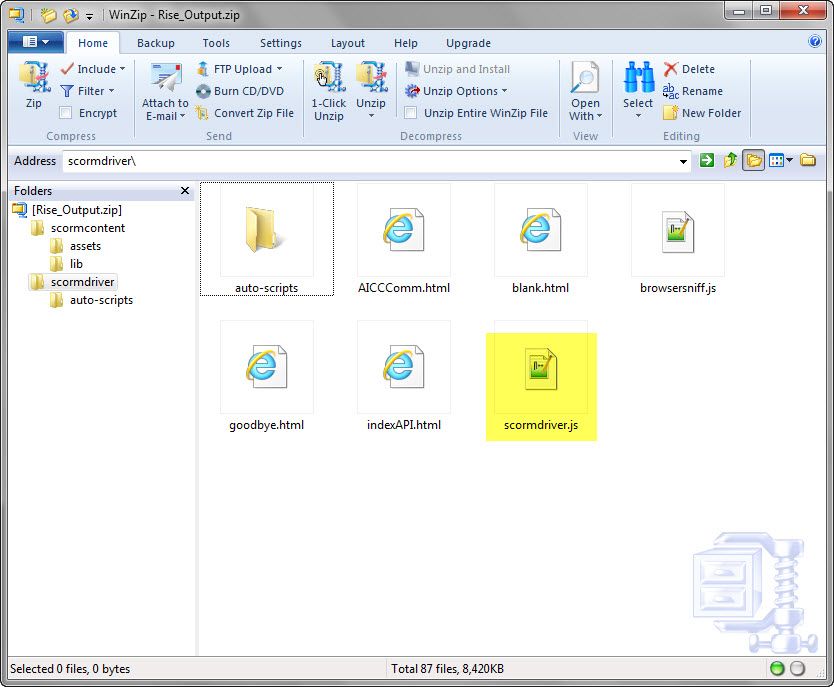Select the scormdriver.js file icon
834x687 pixels.
coord(540,372)
